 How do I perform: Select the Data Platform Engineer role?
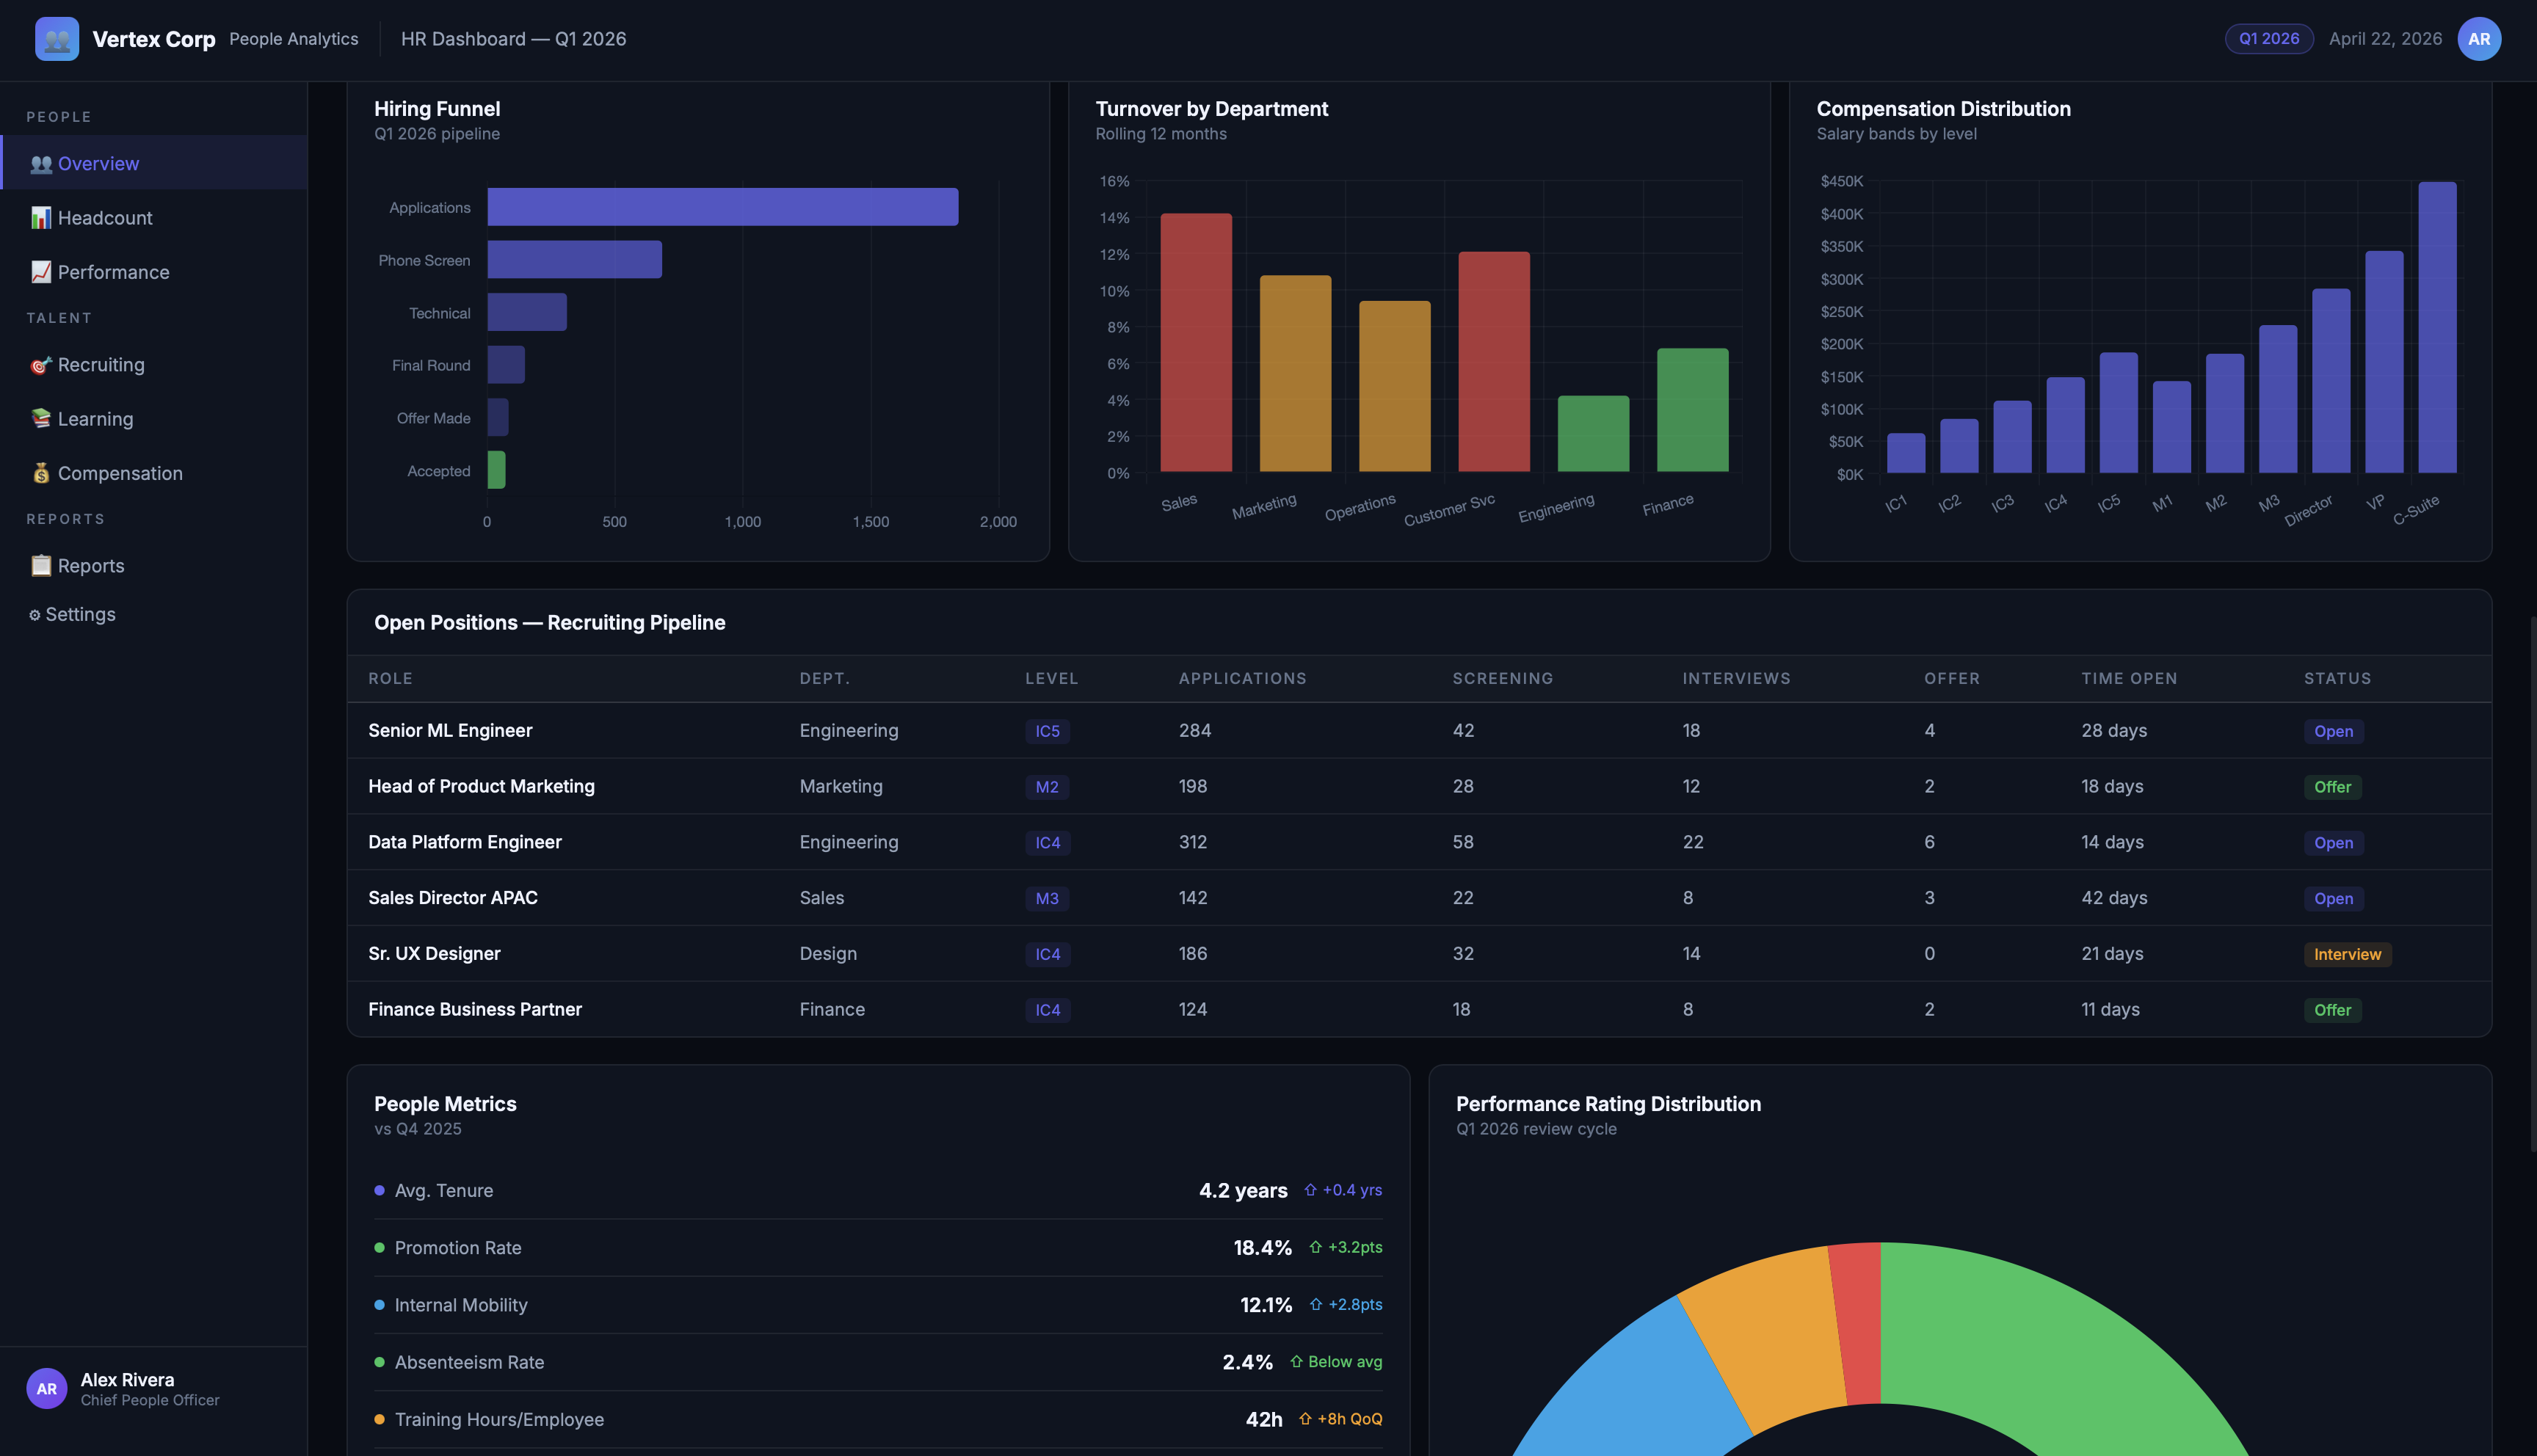click(465, 842)
